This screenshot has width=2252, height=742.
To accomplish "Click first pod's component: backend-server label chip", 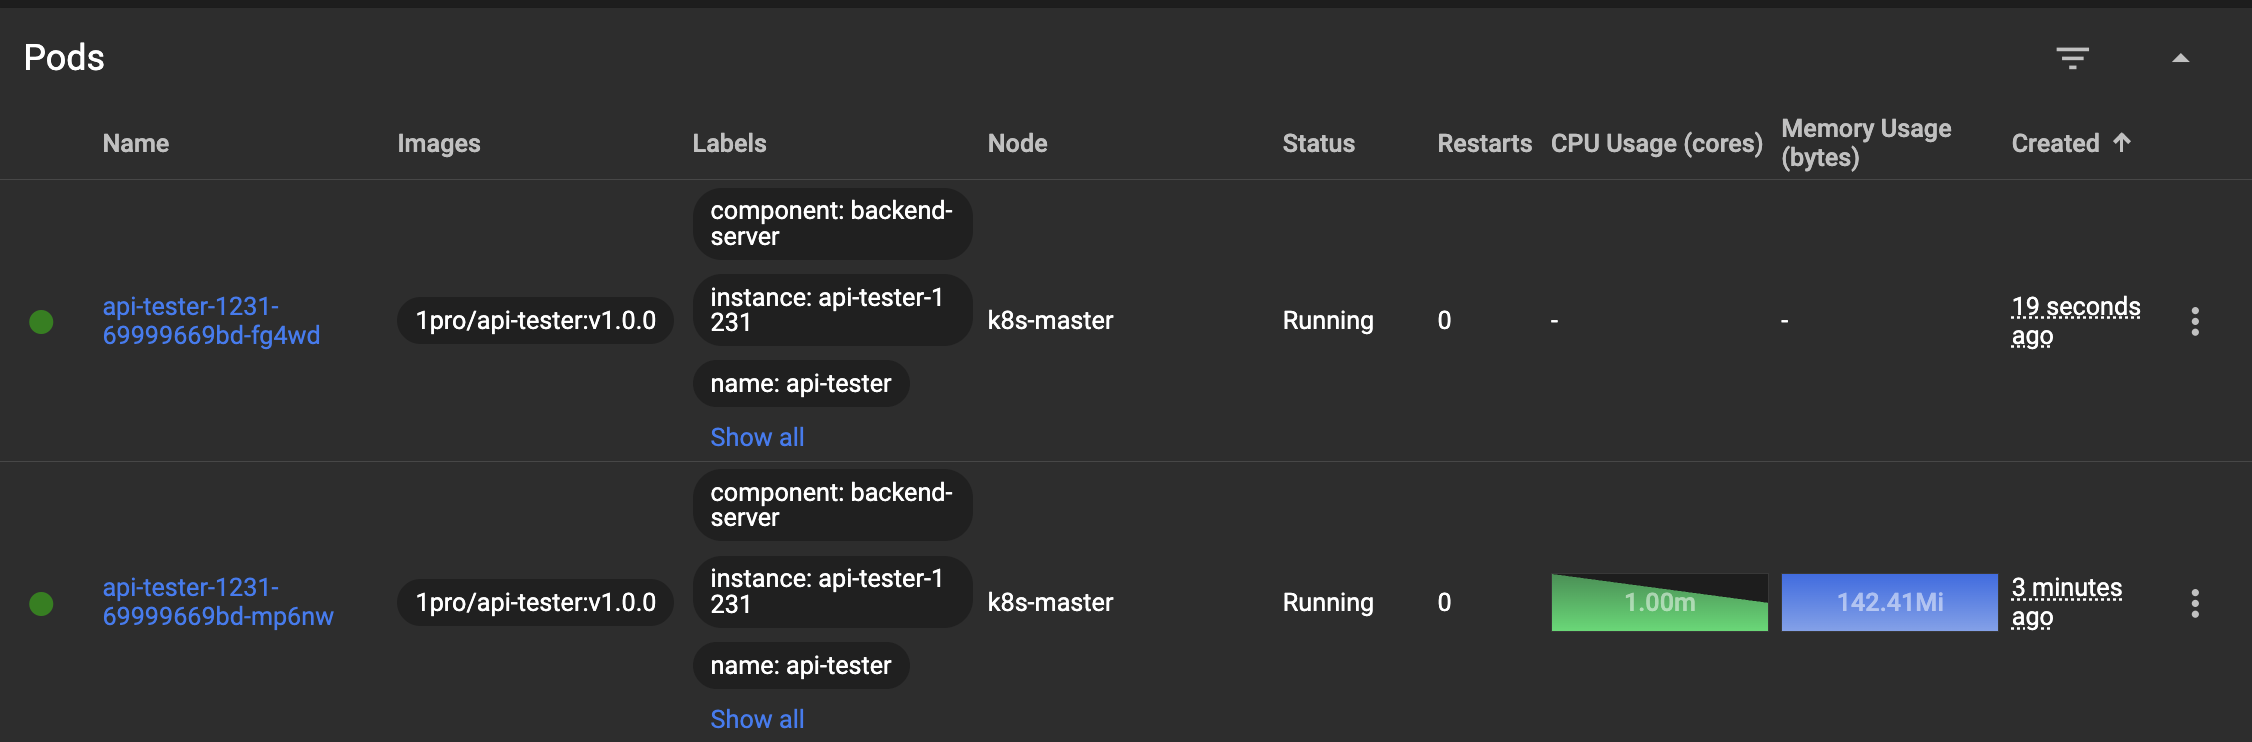I will point(831,224).
